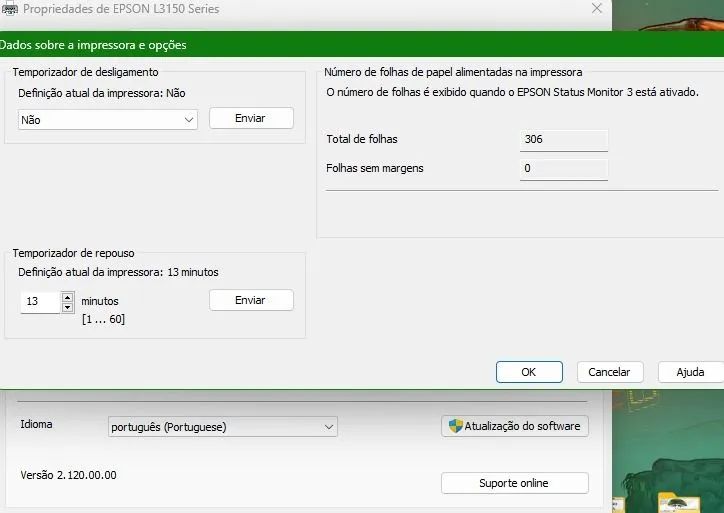Open the power-off timer dropdown showing Não

tap(108, 120)
